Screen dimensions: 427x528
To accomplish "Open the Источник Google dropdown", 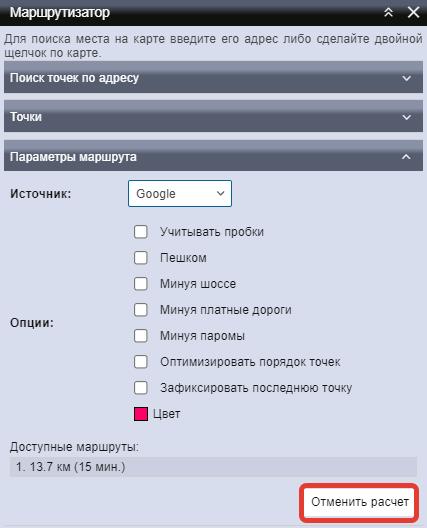I will pos(180,194).
